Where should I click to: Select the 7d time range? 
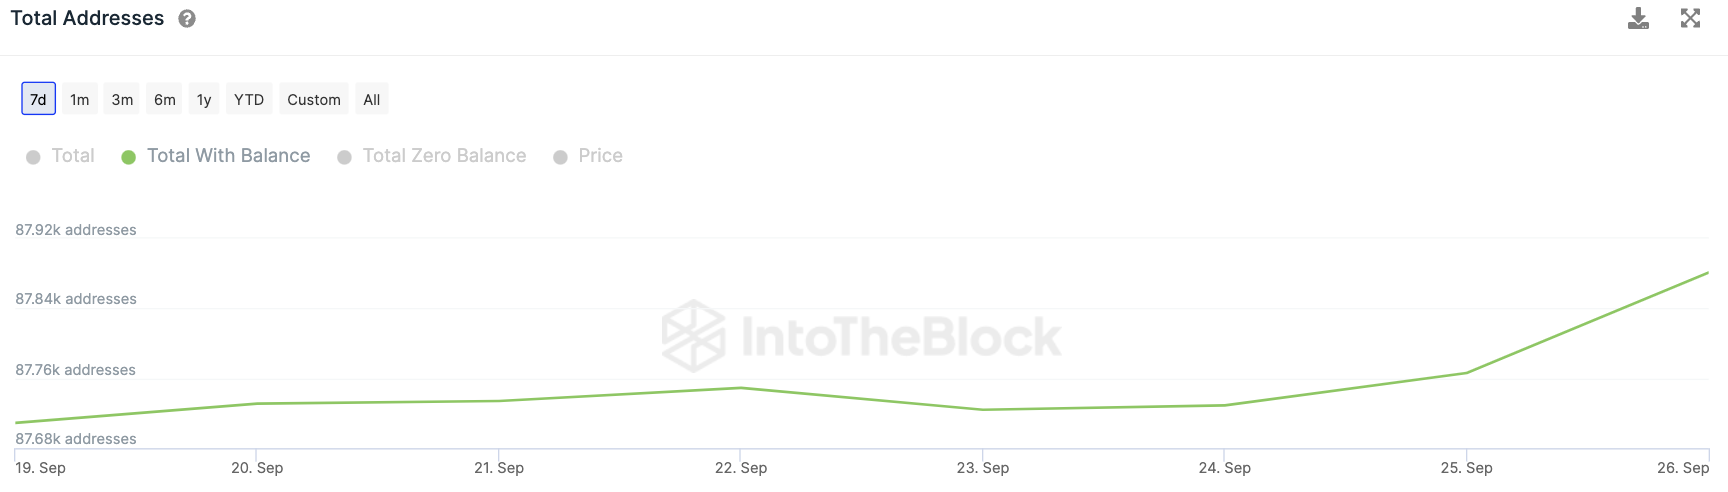38,99
